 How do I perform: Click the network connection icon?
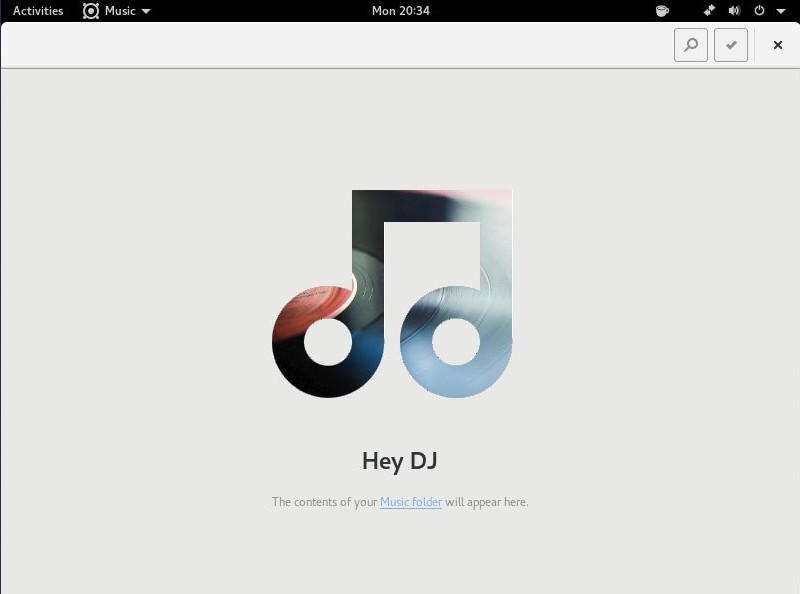coord(710,11)
